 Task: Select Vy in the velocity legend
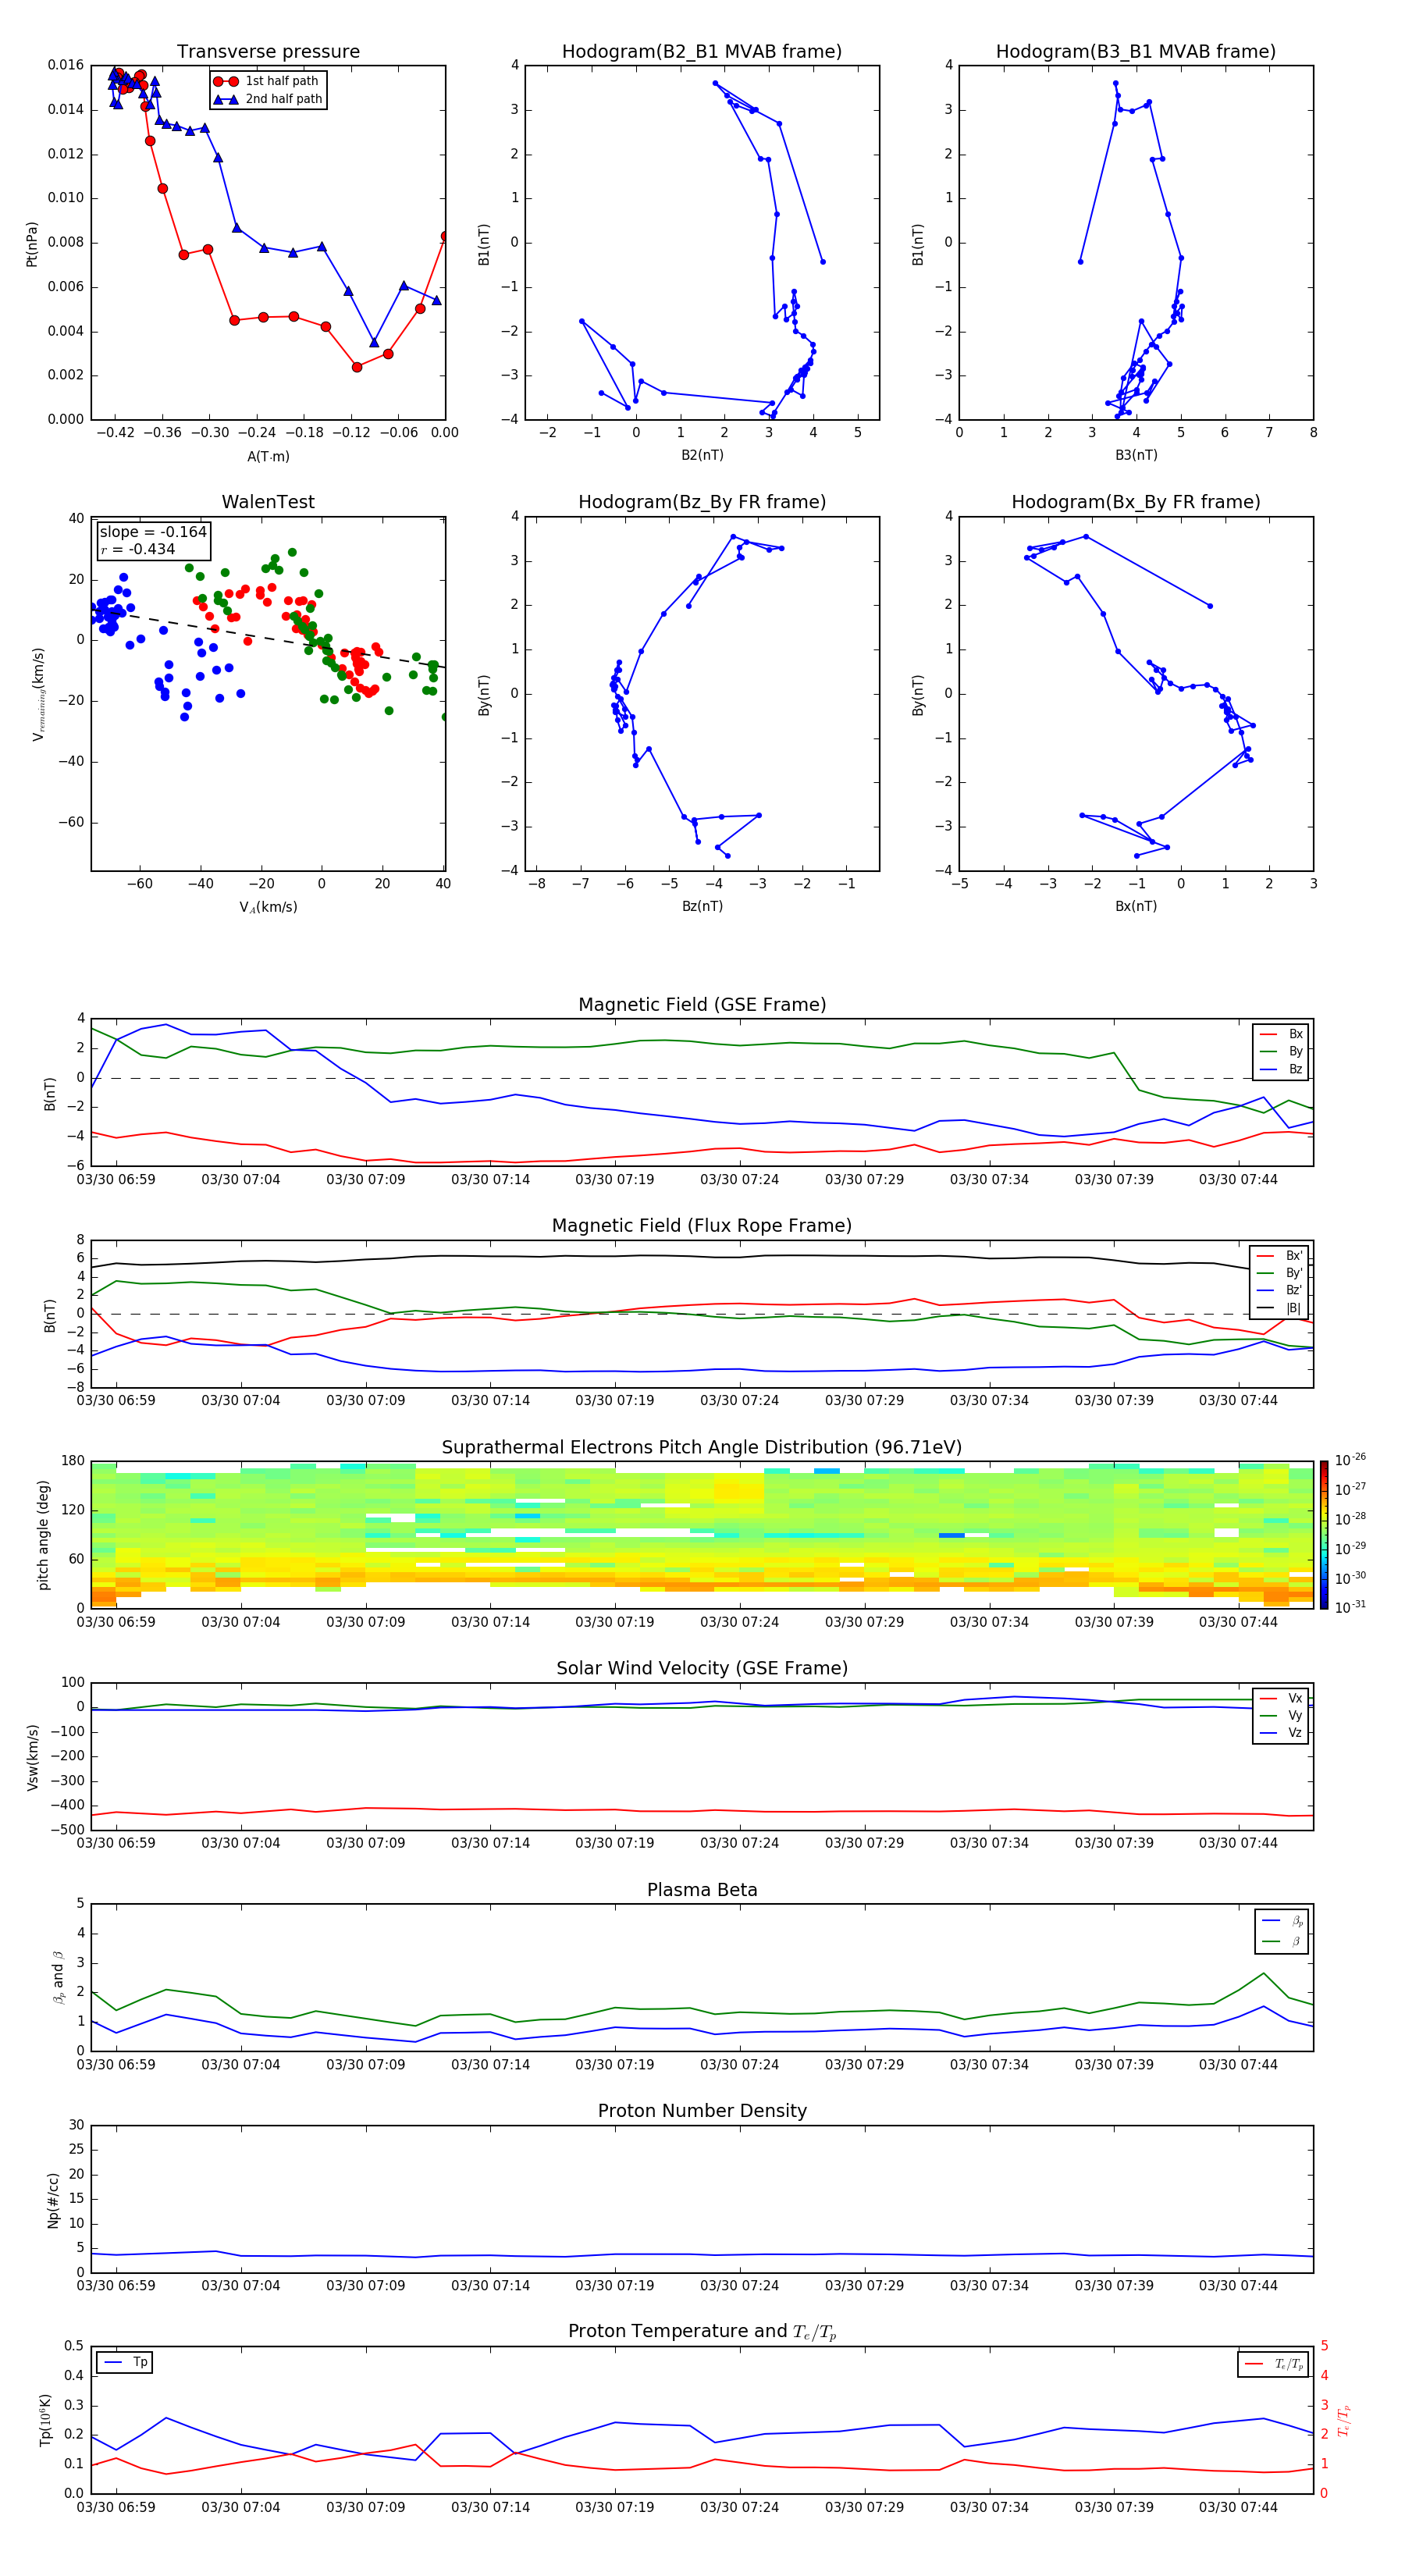tap(1281, 1715)
